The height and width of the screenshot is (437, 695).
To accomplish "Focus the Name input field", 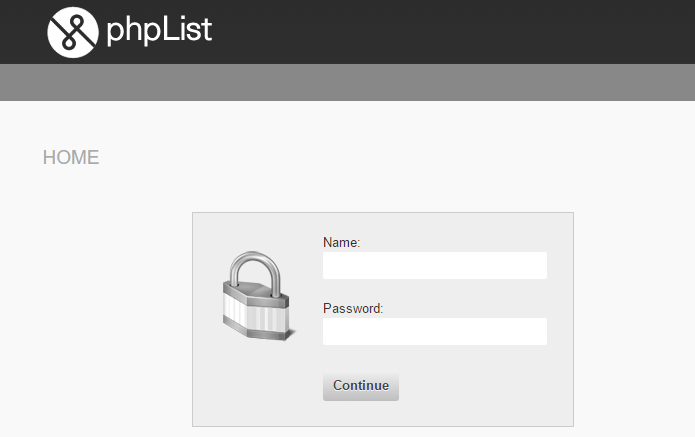I will pos(435,265).
